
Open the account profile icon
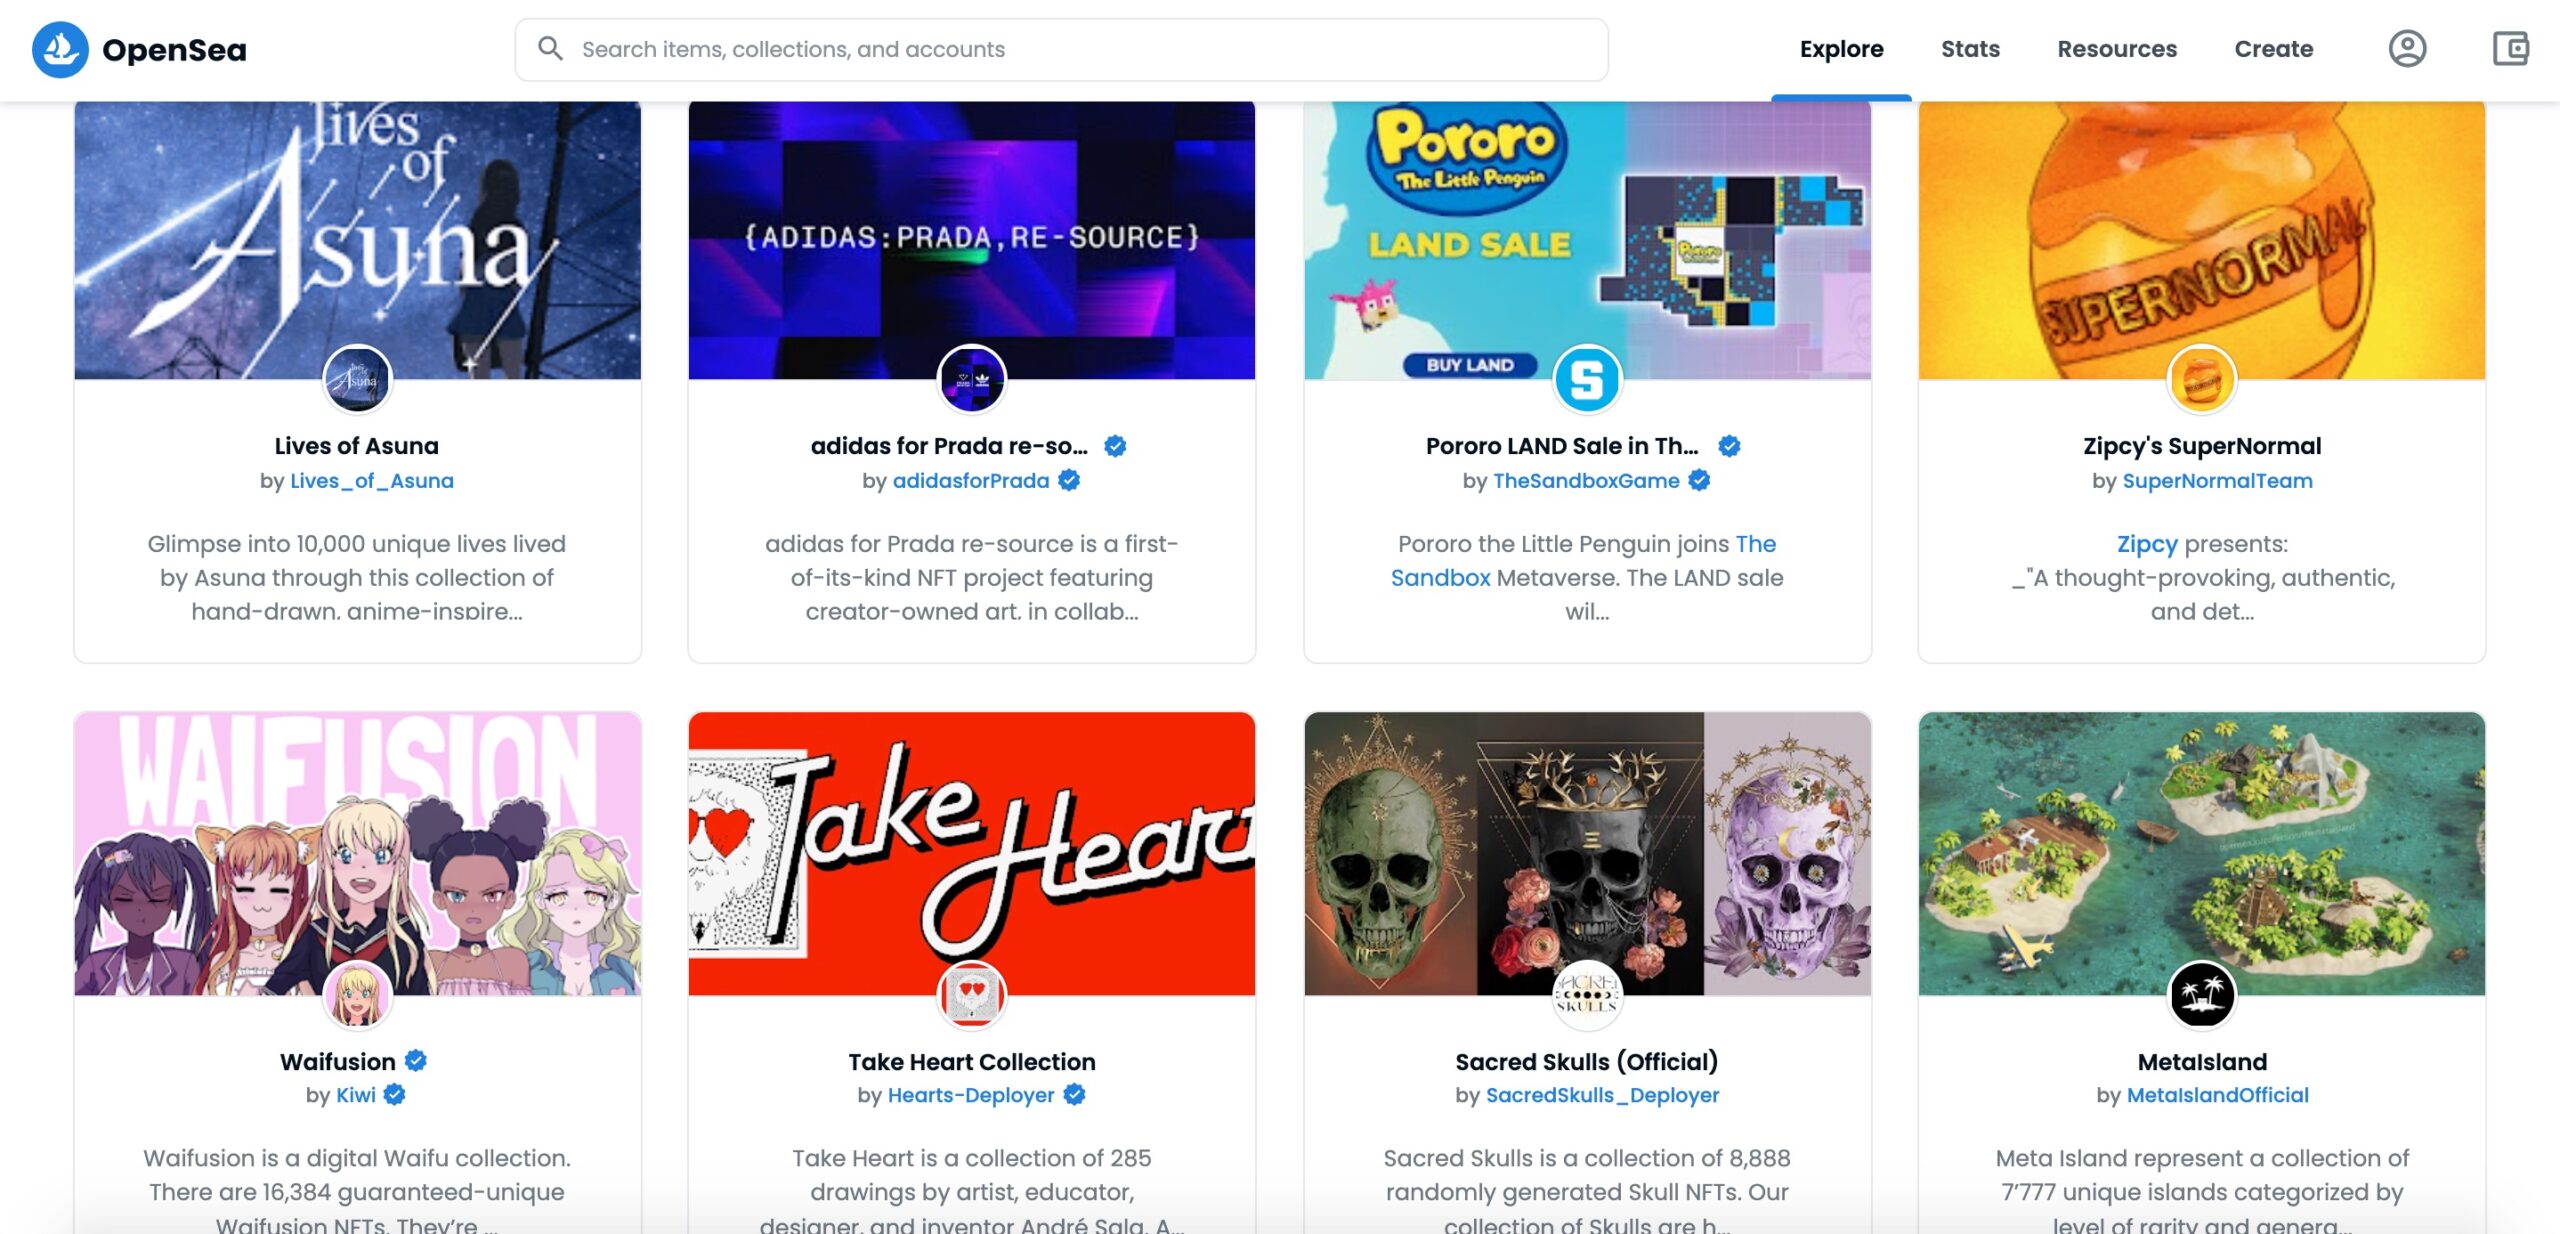point(2407,48)
